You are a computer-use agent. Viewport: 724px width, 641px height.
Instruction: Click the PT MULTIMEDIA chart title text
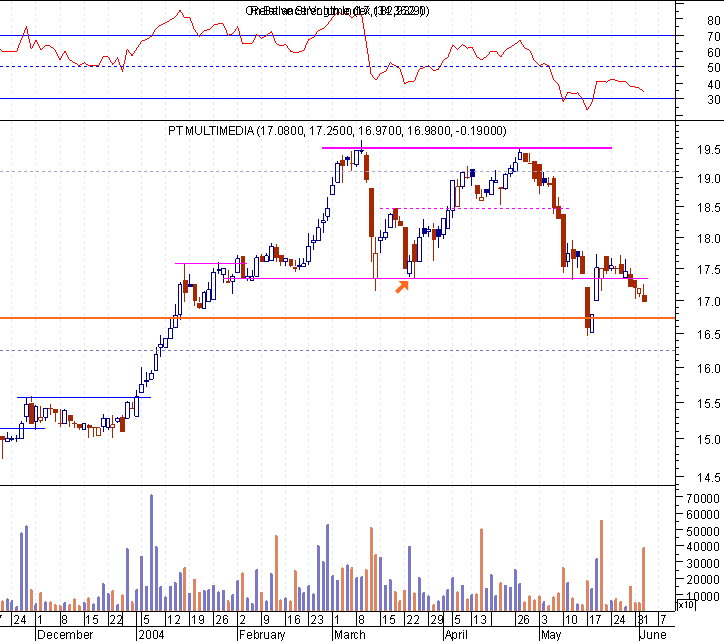coord(337,131)
